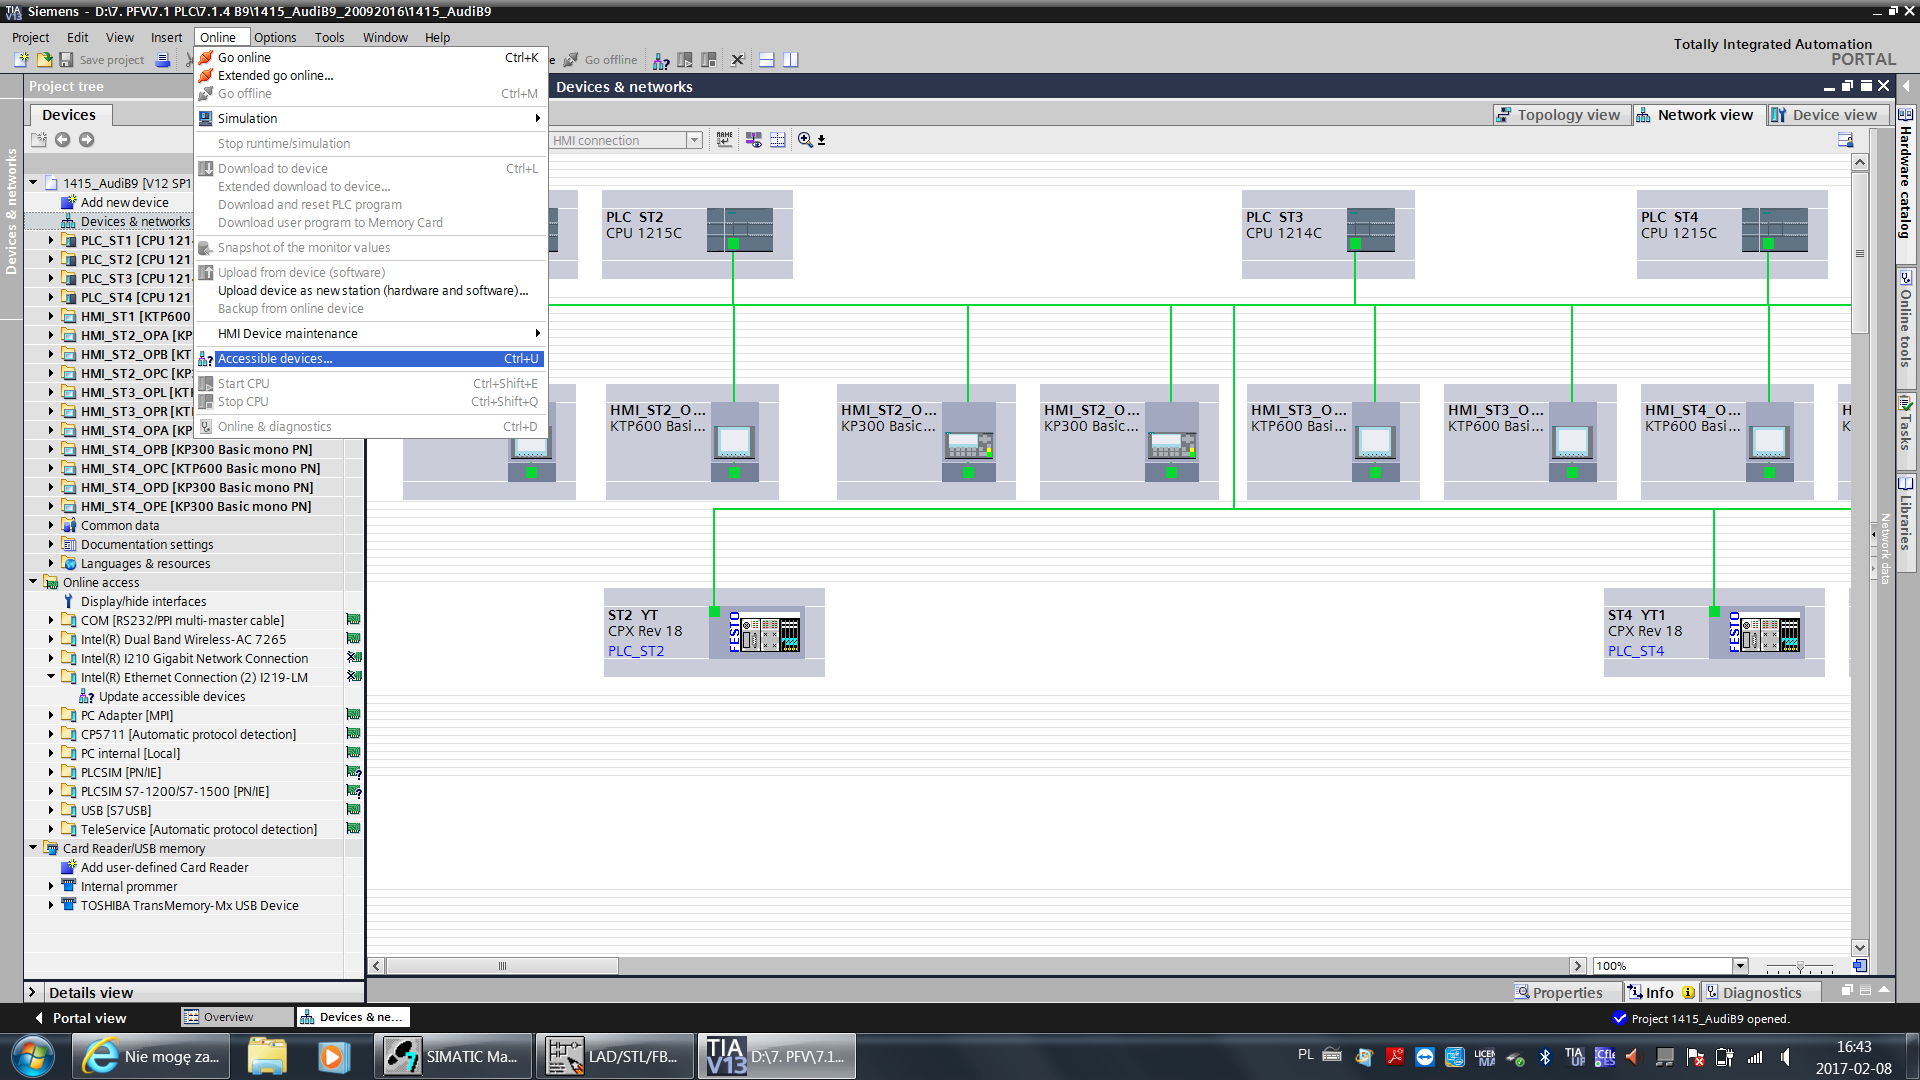Open Simulation submenu
1920x1080 pixels.
pos(370,118)
